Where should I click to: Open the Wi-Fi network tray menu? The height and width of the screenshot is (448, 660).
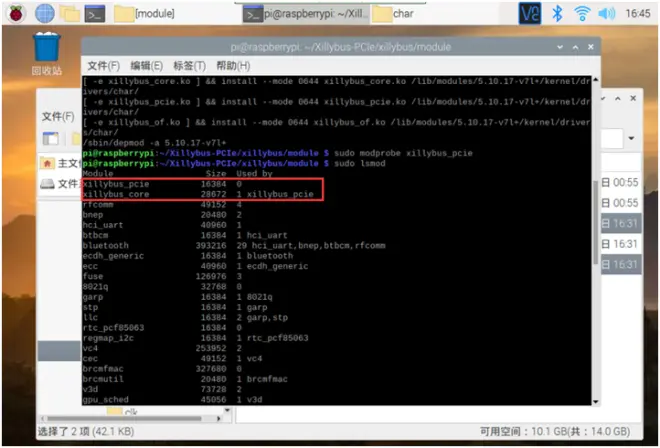tap(582, 14)
